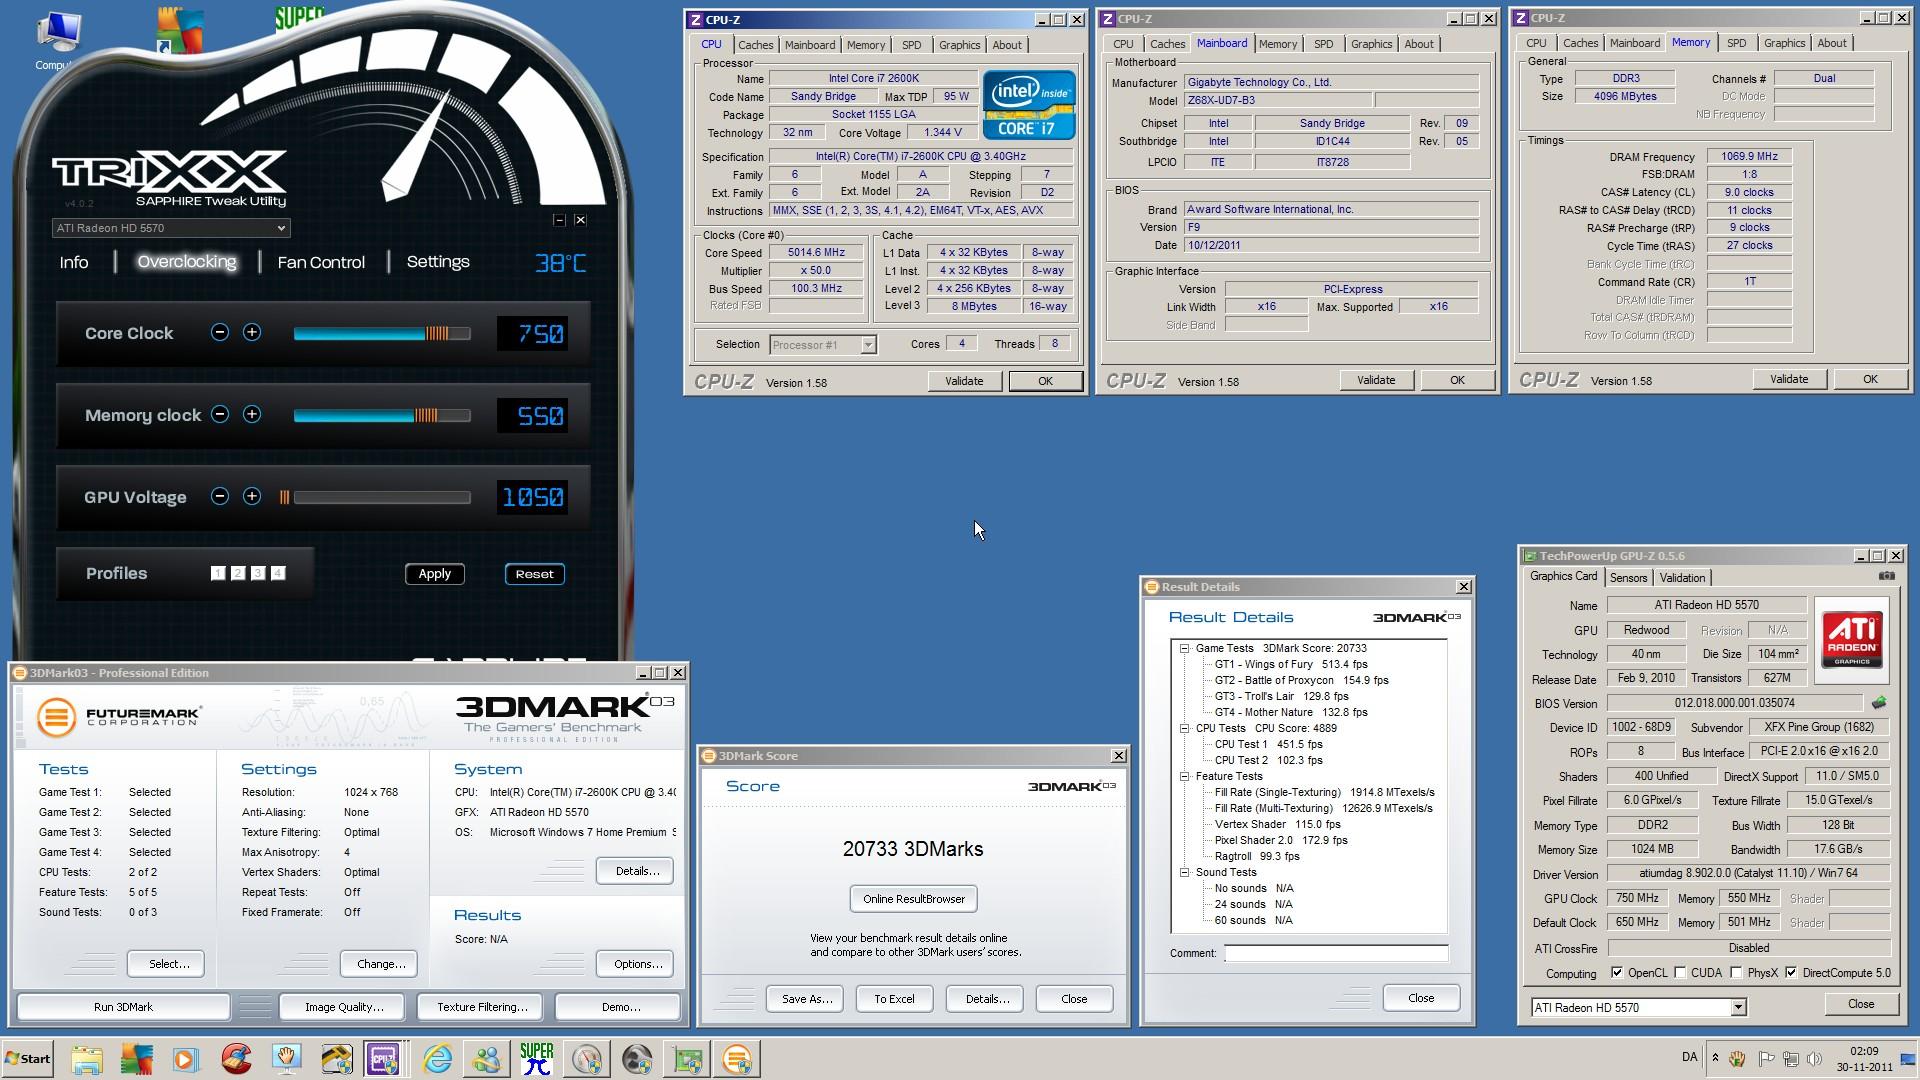Image resolution: width=1920 pixels, height=1080 pixels.
Task: Click the ATI Radeon logo in GPU-Z
Action: click(1851, 640)
